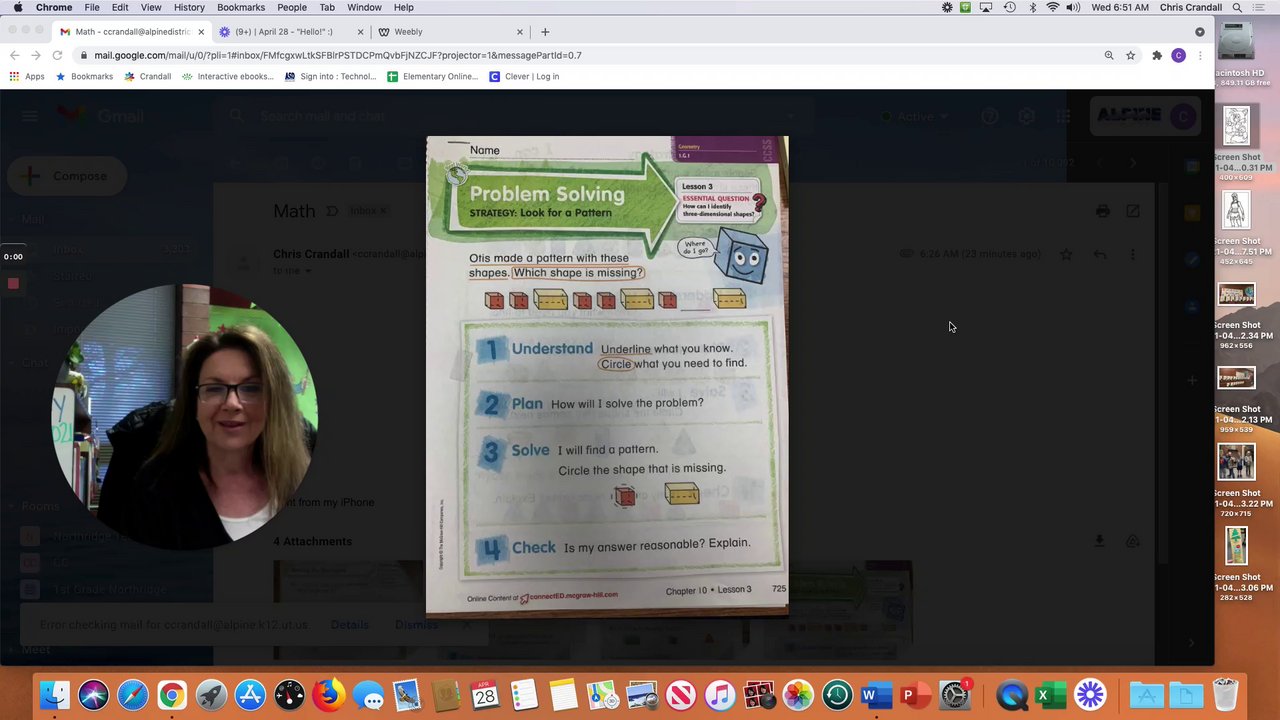This screenshot has height=720, width=1280.
Task: Switch to the April 28 'Hello!' tab
Action: 289,32
